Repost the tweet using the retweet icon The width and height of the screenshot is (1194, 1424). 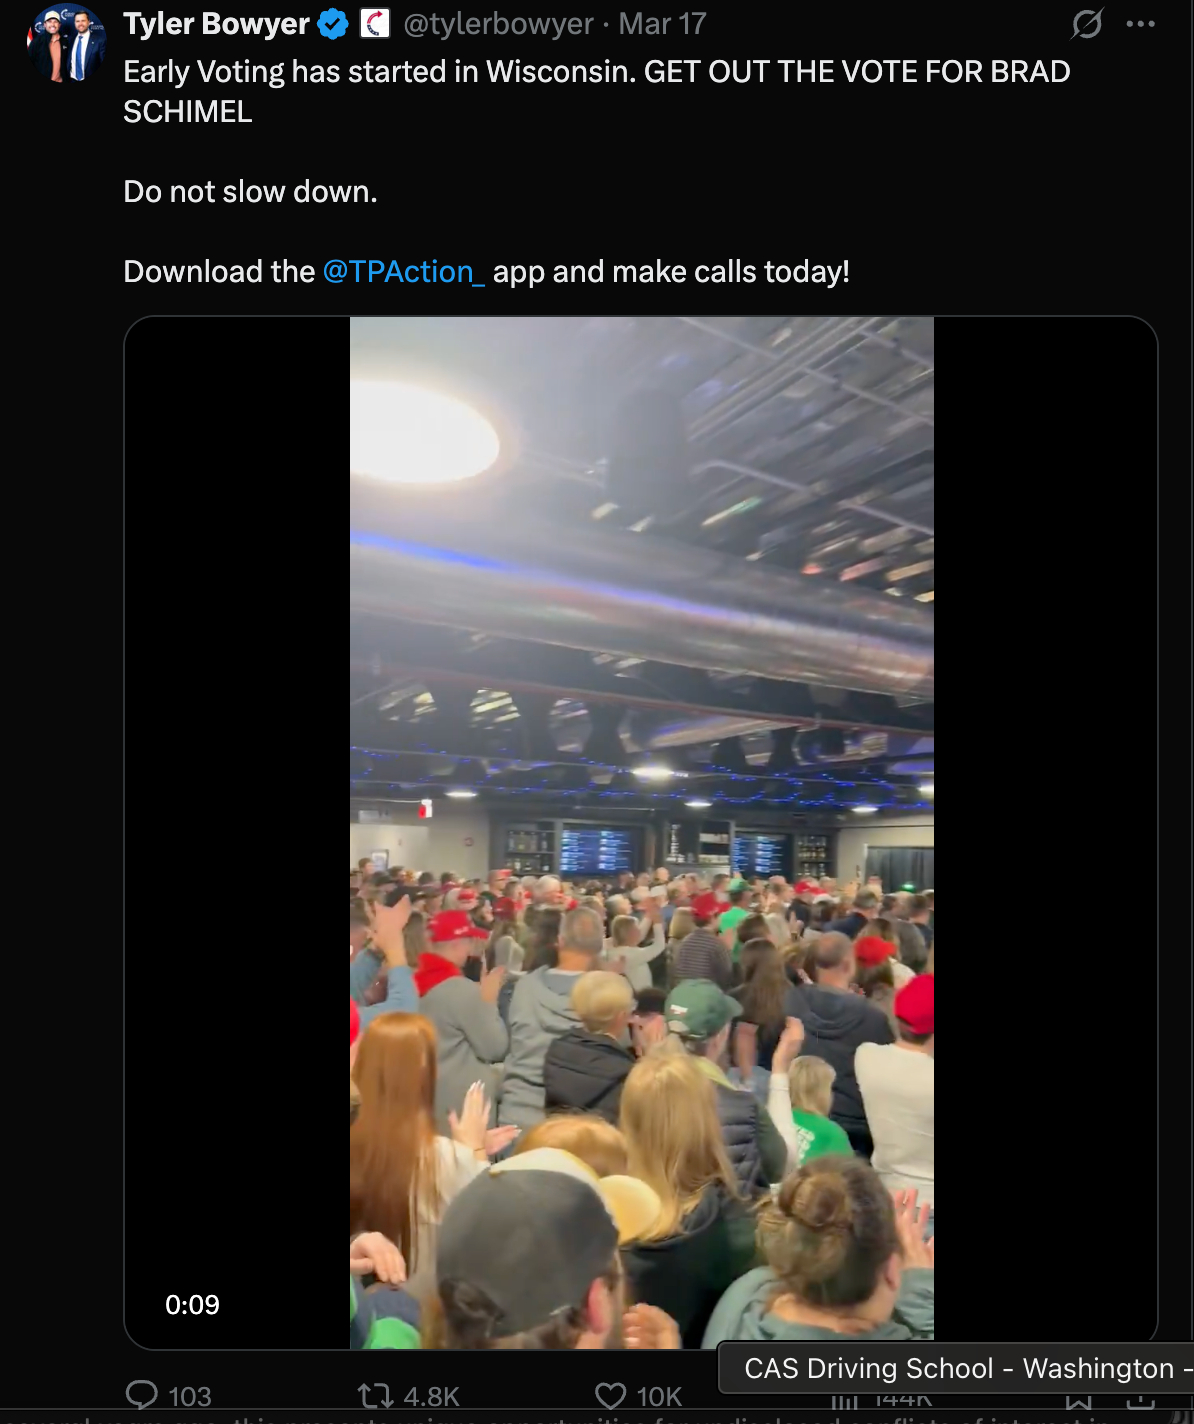tap(375, 1395)
